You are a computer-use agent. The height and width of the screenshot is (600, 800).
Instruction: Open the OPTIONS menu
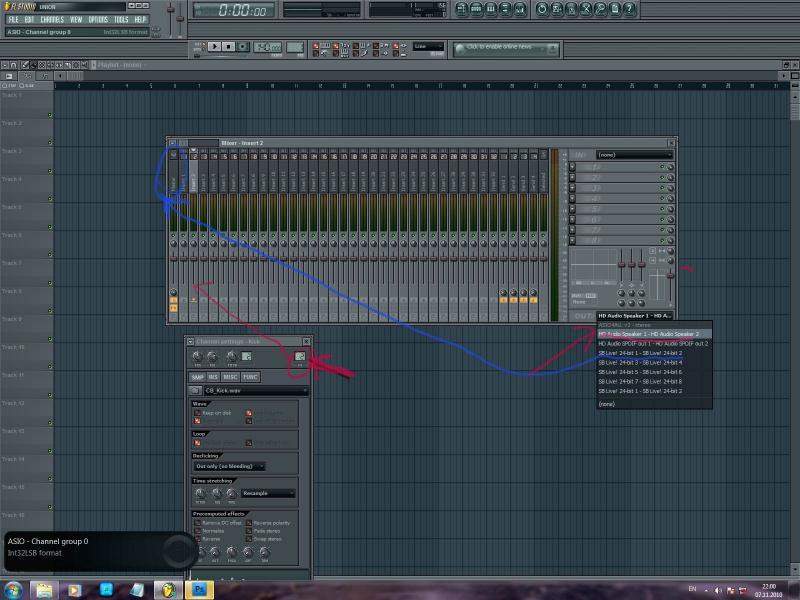click(x=97, y=19)
